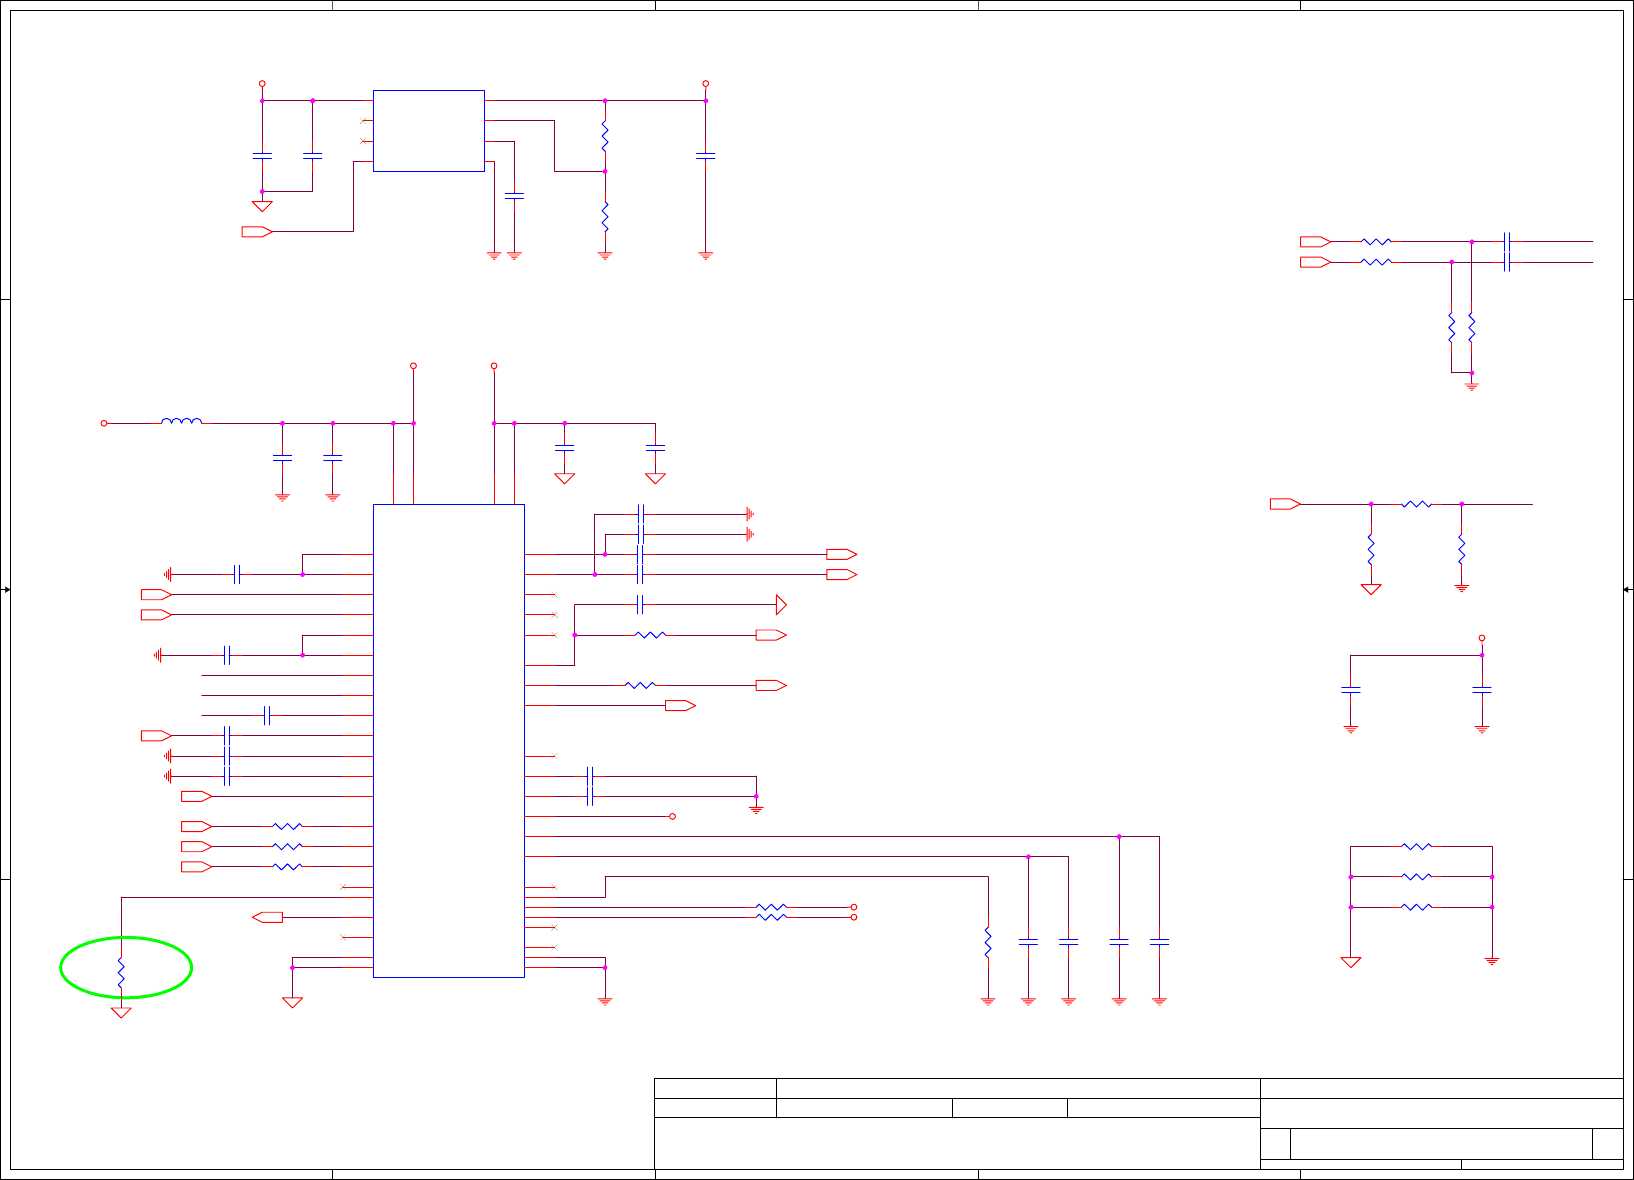This screenshot has width=1634, height=1180.
Task: Click the power port above the right decoupling capacitors
Action: pos(1482,638)
